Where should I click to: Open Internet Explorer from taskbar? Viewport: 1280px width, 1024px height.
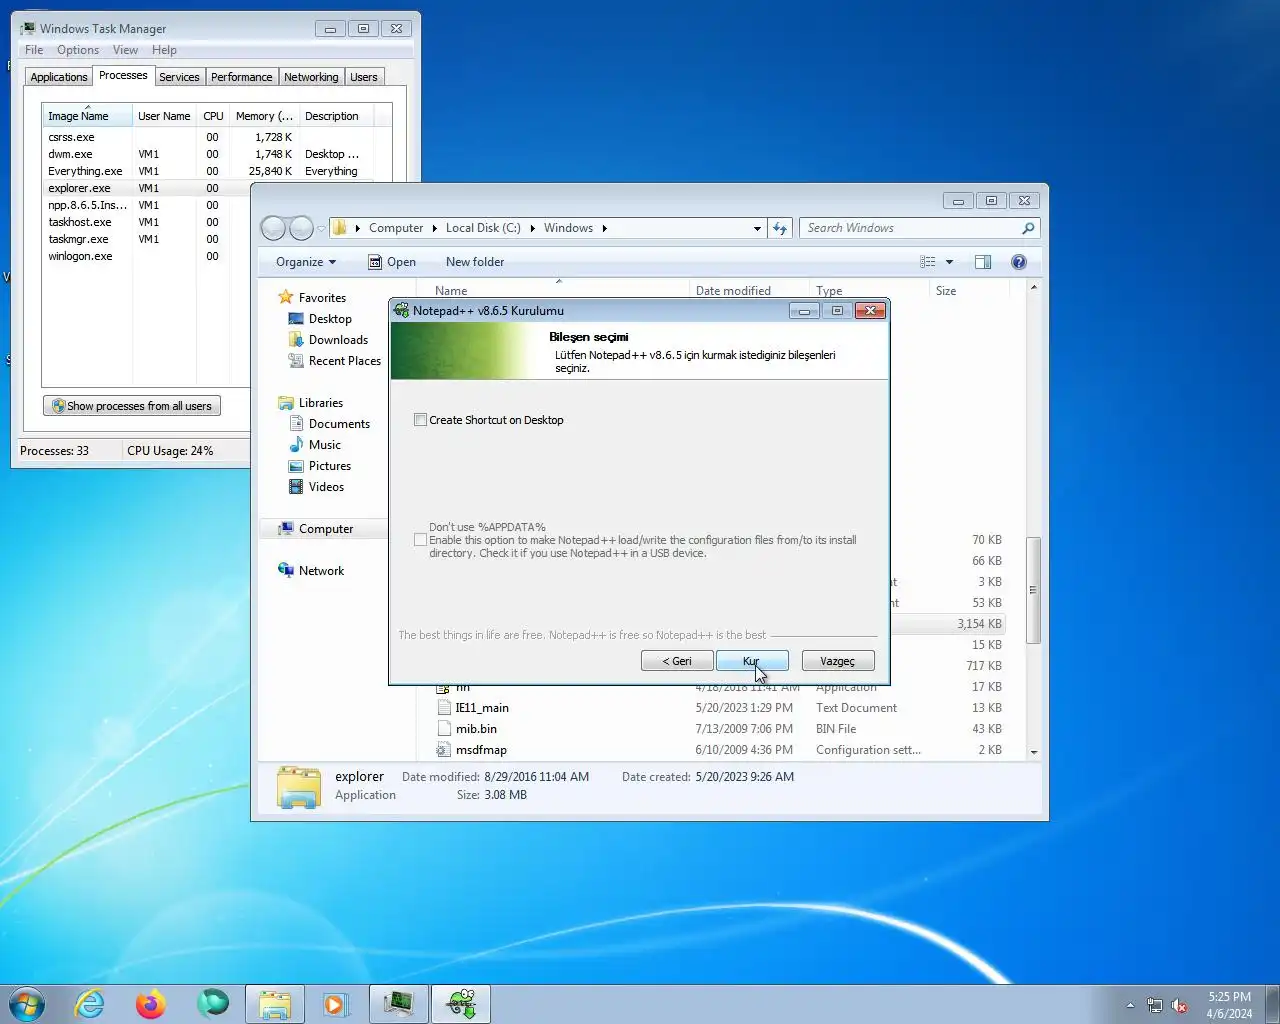tap(90, 1004)
